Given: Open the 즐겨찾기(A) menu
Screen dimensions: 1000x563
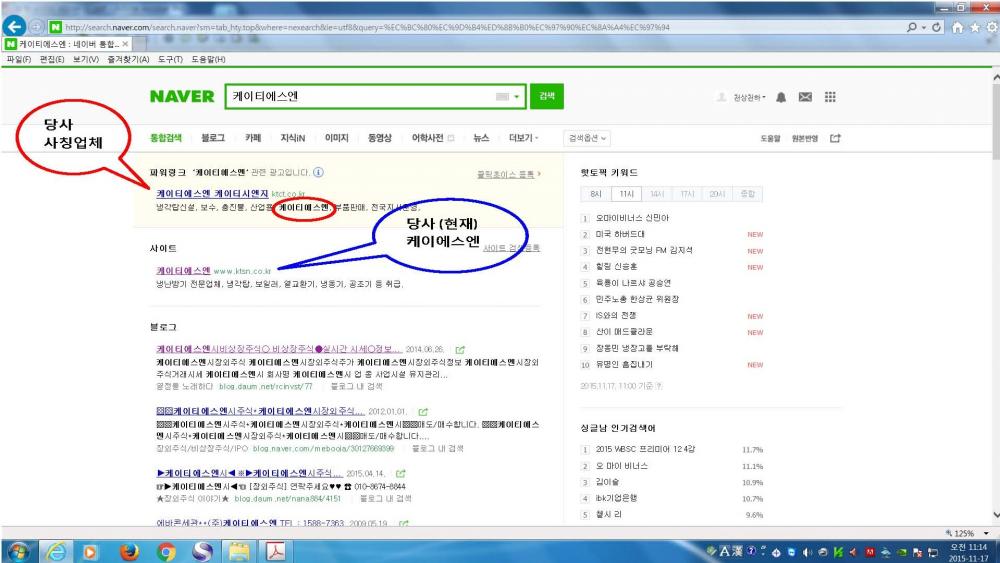Looking at the screenshot, I should click(128, 59).
